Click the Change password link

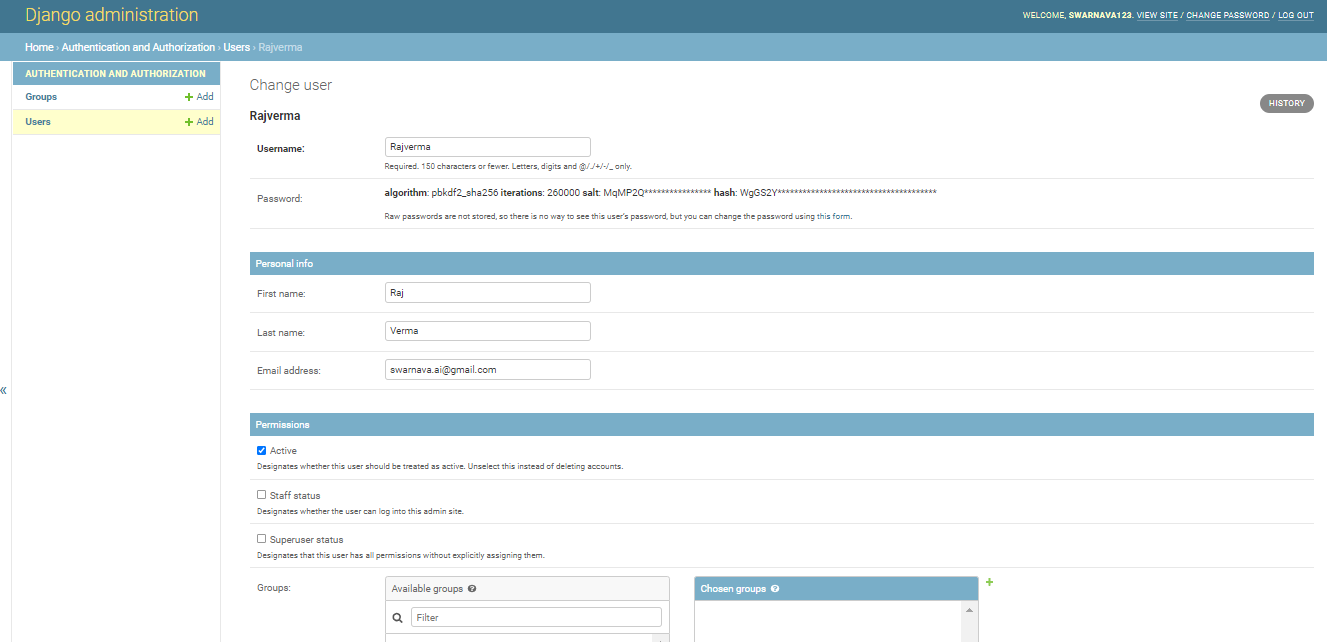pos(1227,16)
